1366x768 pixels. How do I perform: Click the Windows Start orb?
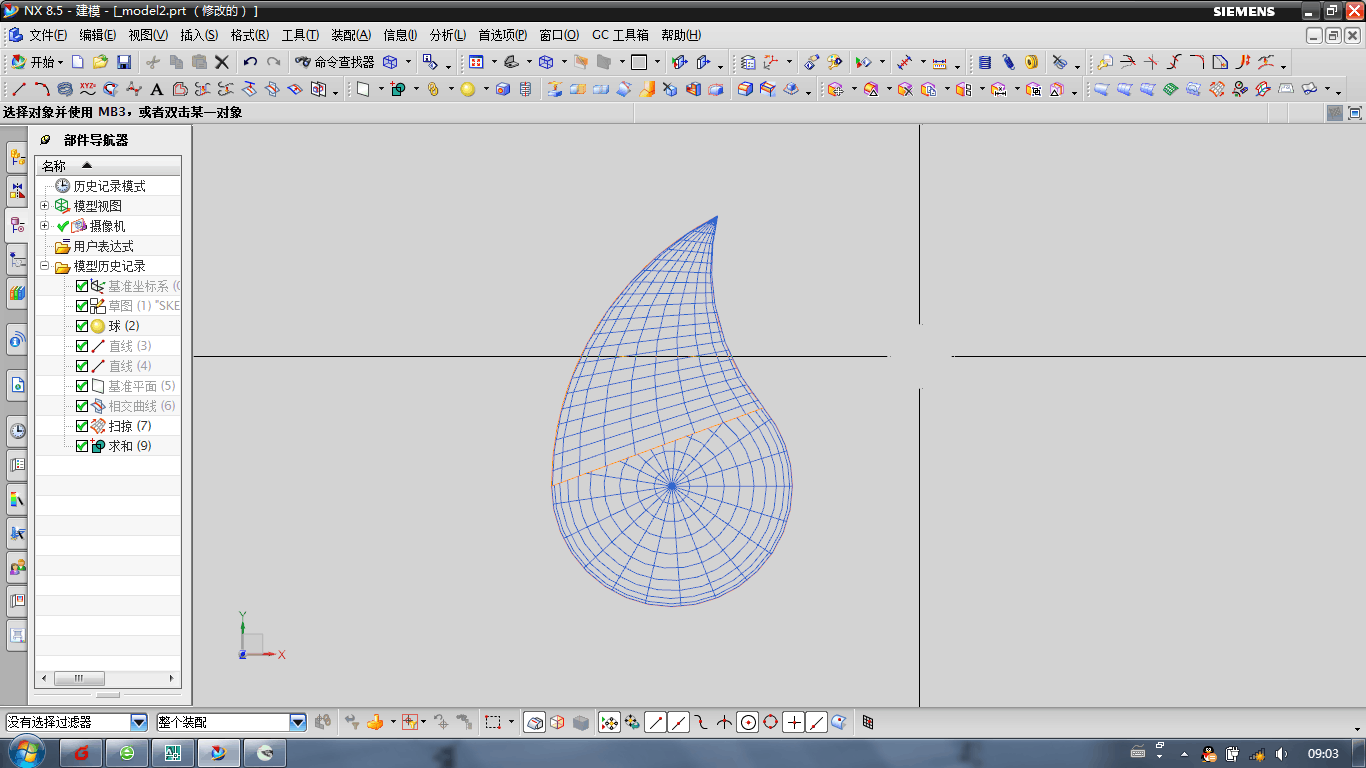pos(26,752)
